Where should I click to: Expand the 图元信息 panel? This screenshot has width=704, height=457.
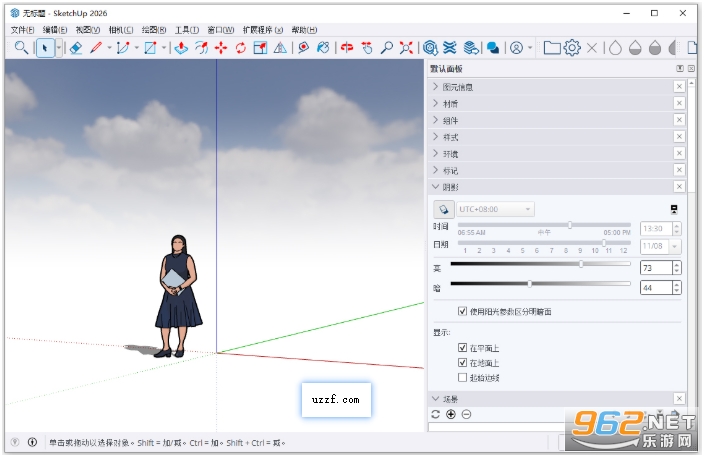point(551,87)
